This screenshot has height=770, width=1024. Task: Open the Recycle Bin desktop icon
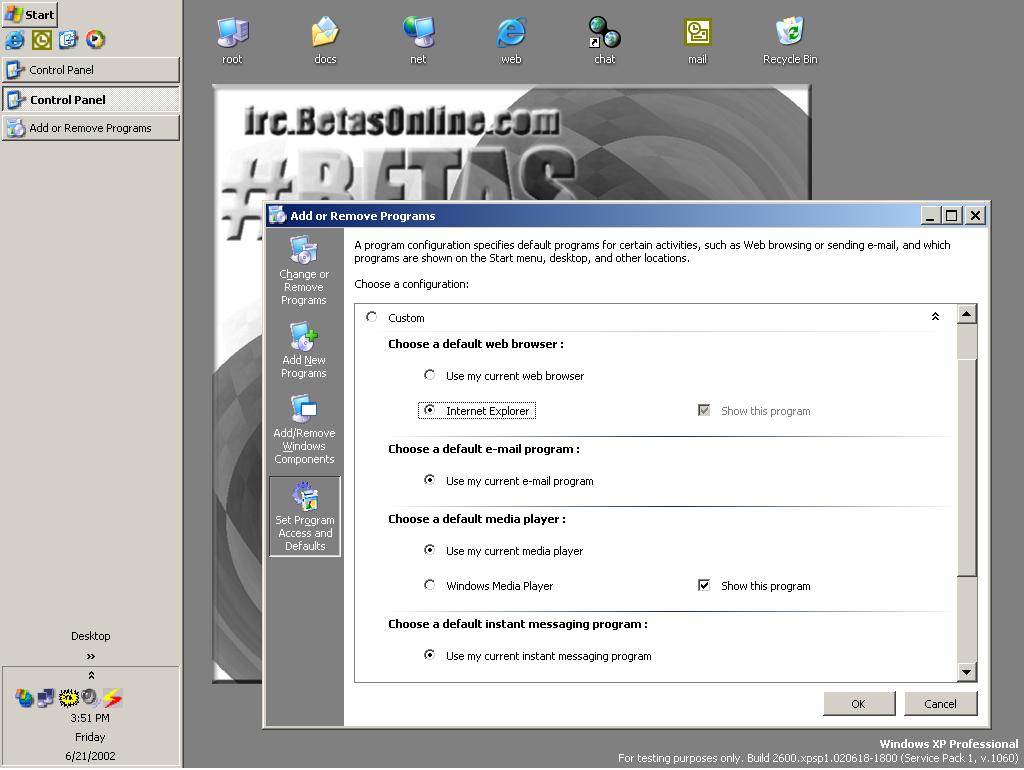(790, 41)
